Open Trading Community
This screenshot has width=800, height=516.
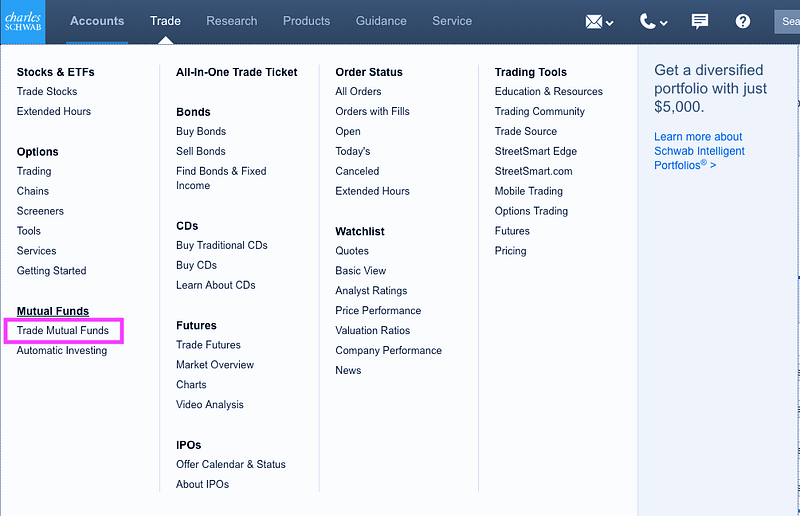coord(540,111)
